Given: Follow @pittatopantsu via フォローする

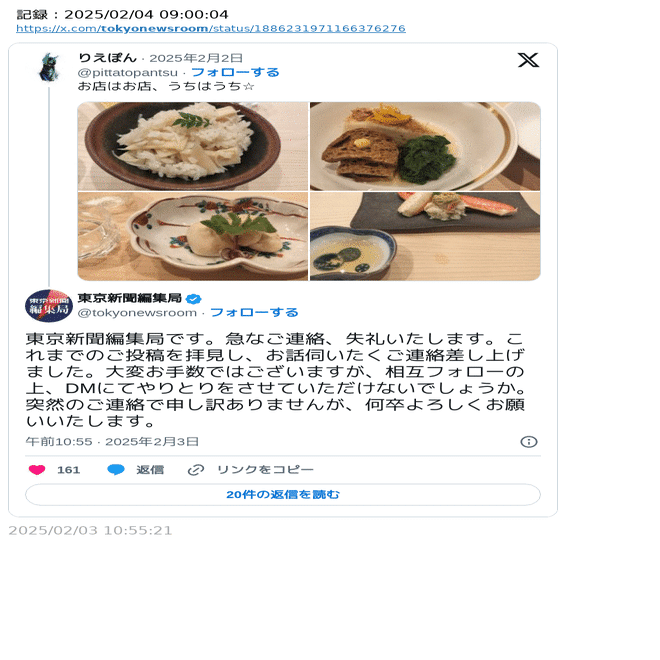Looking at the screenshot, I should click(x=235, y=72).
